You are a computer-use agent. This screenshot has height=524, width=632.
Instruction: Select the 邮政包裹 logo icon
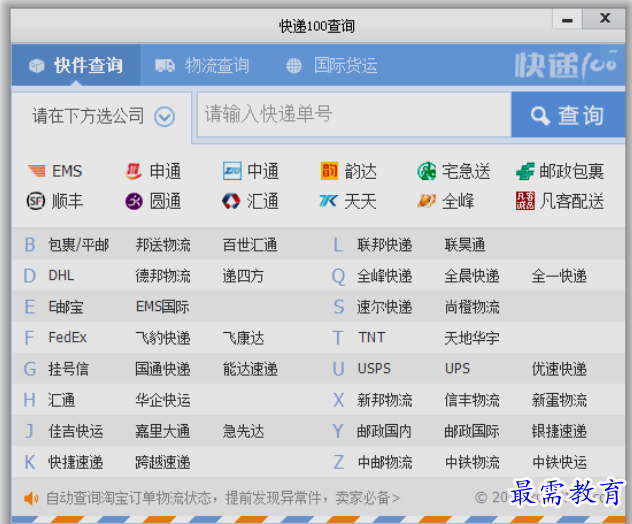coord(525,171)
